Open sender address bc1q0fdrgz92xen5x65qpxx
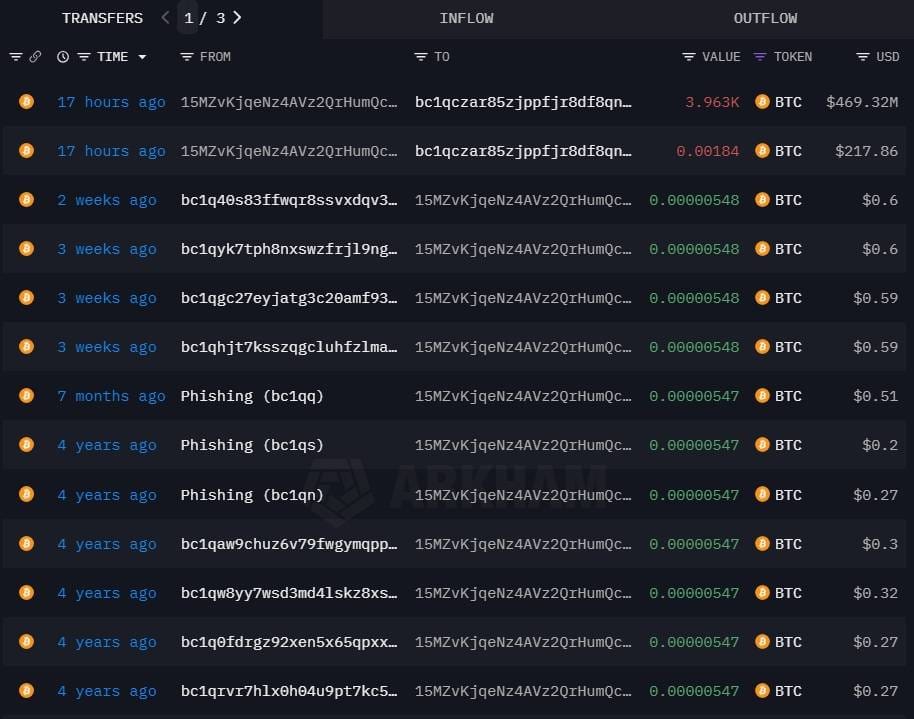 (x=289, y=642)
